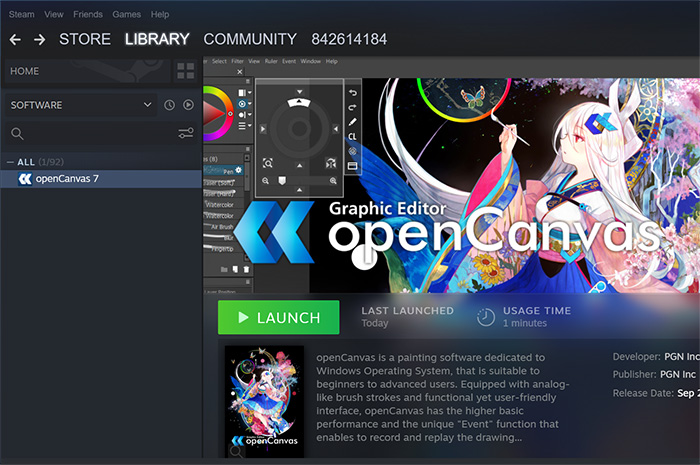
Task: Open the Friends menu
Action: [88, 14]
